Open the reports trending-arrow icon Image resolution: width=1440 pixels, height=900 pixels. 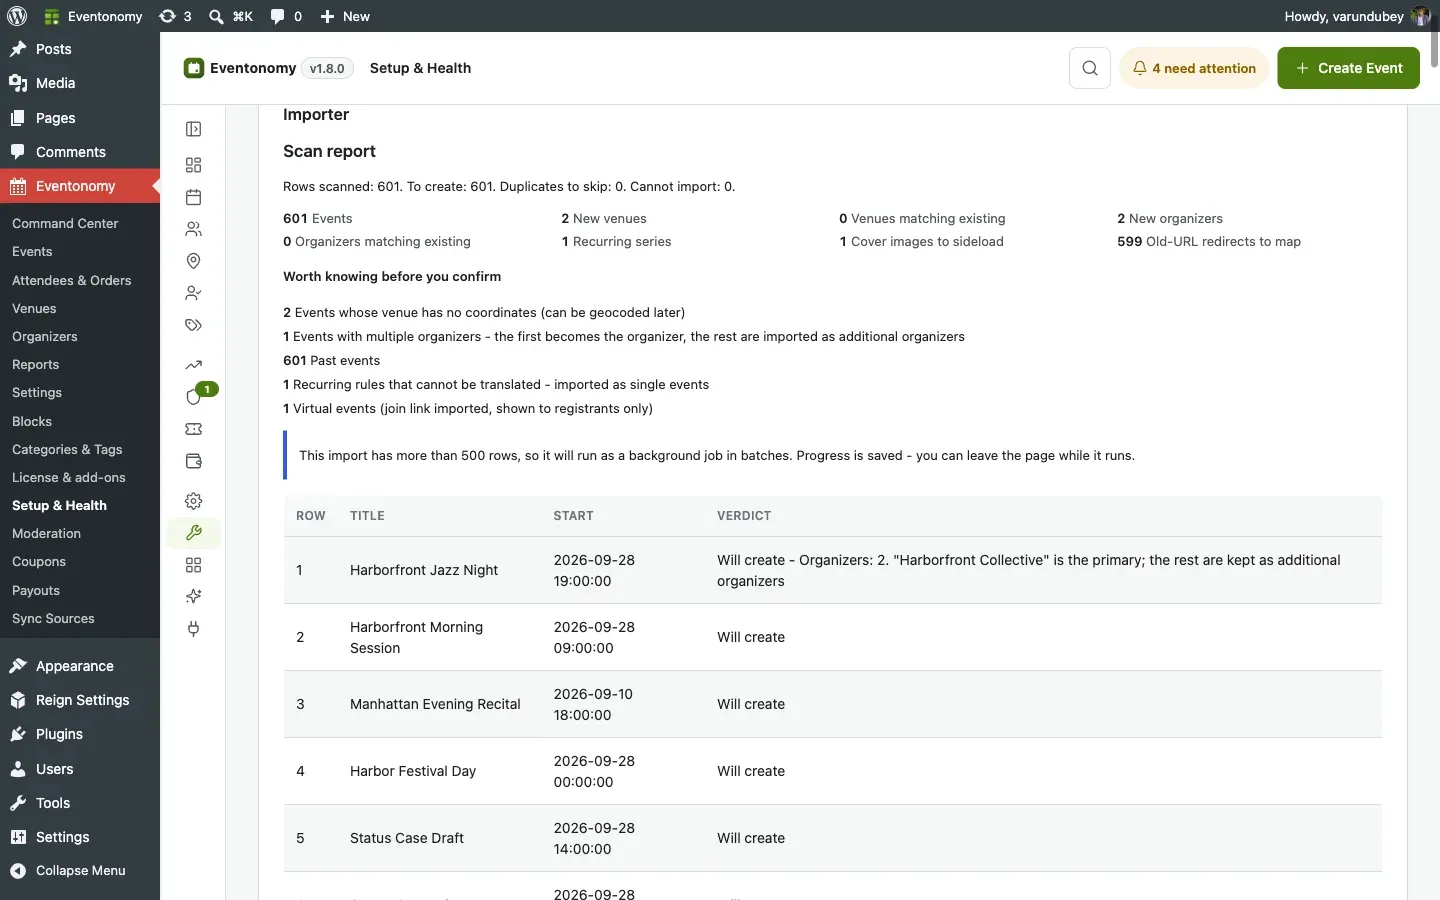[x=194, y=365]
